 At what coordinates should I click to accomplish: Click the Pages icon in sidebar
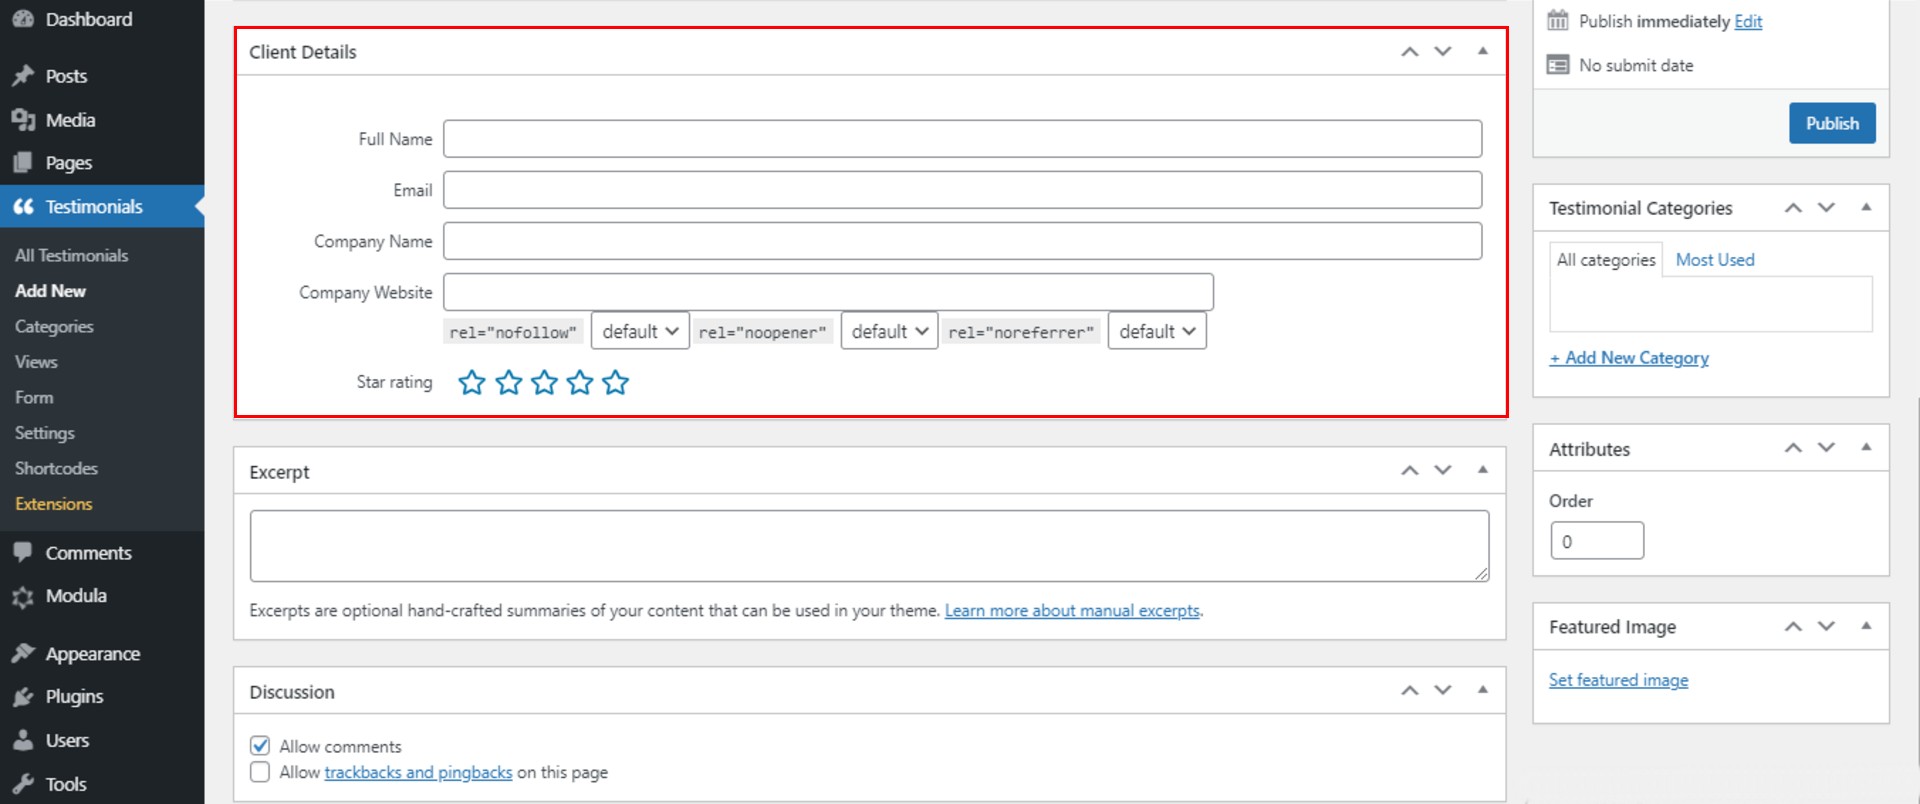tap(23, 163)
